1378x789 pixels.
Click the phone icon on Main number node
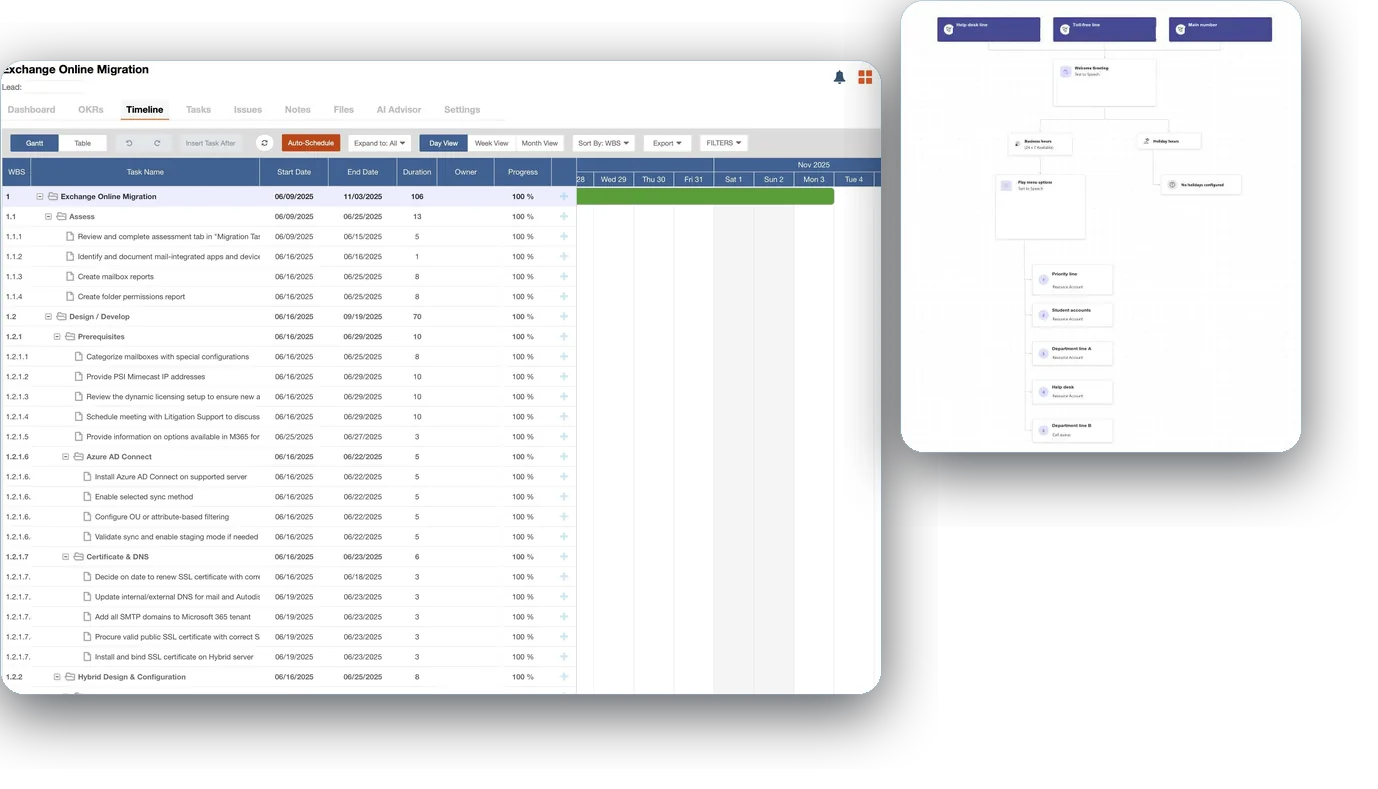pyautogui.click(x=1181, y=29)
